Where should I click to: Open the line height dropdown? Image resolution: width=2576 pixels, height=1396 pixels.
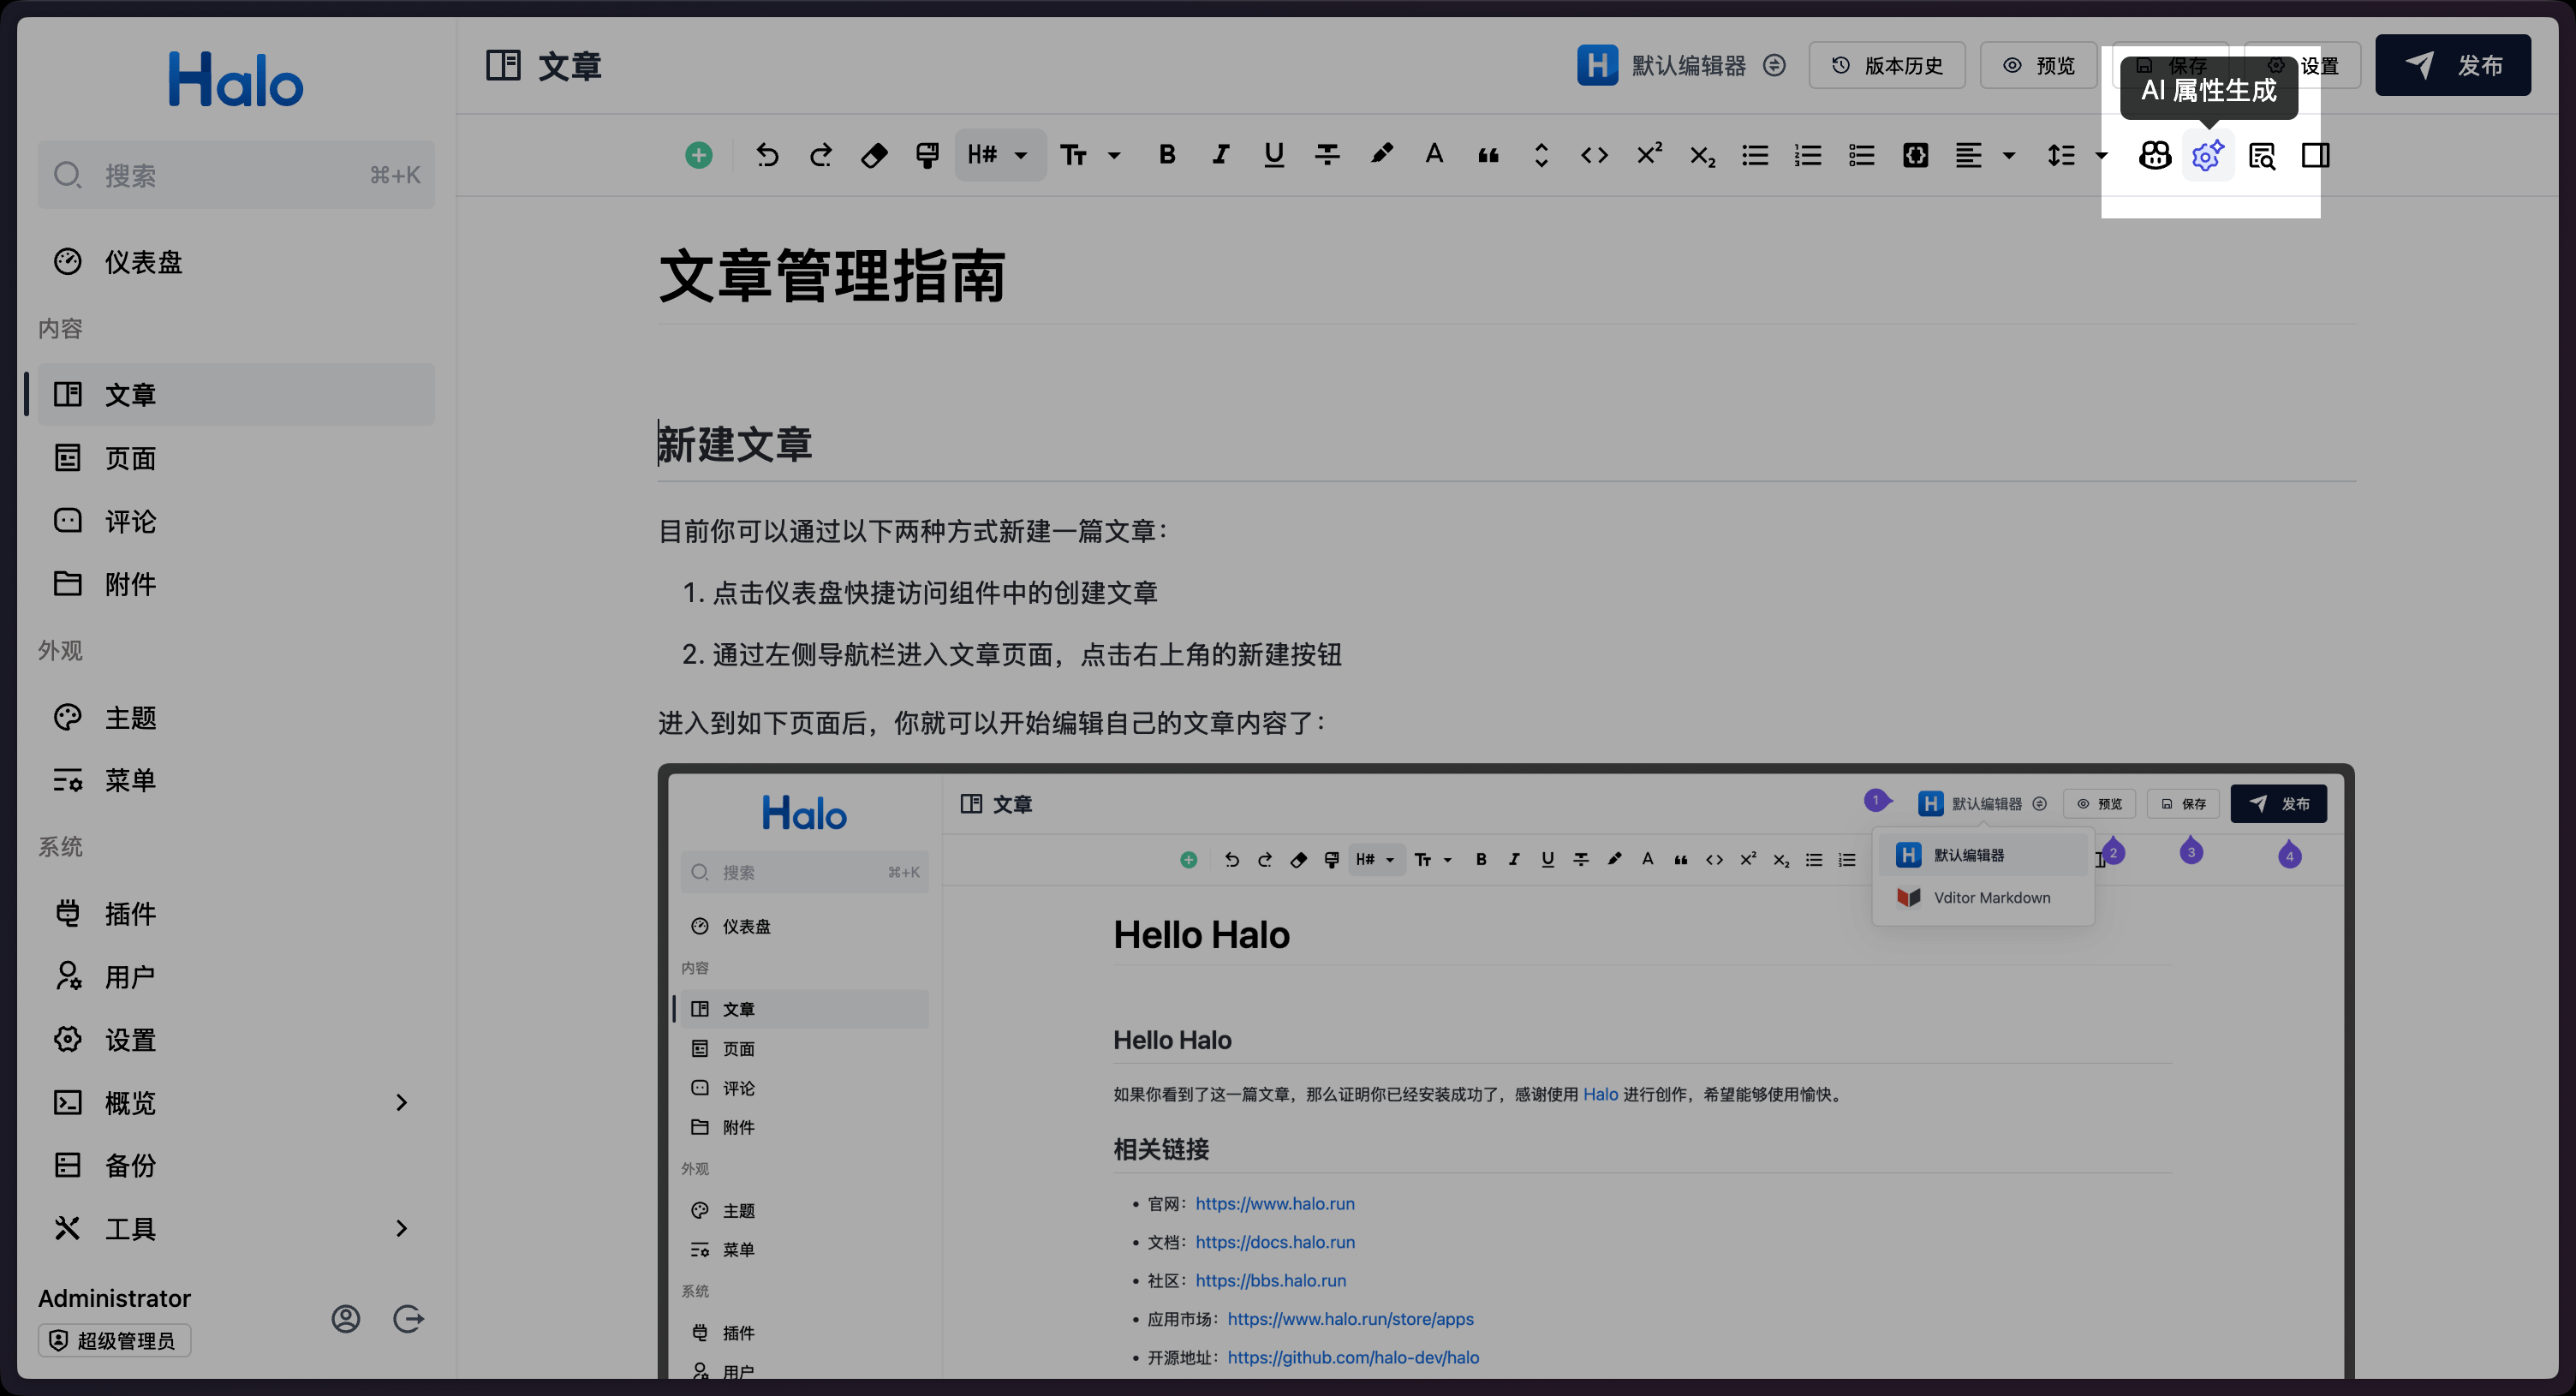(2077, 155)
